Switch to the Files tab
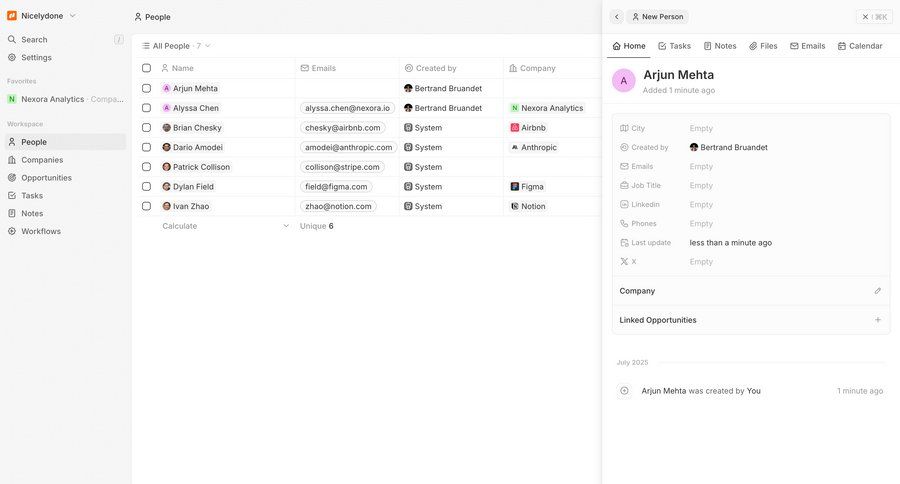 pyautogui.click(x=763, y=46)
